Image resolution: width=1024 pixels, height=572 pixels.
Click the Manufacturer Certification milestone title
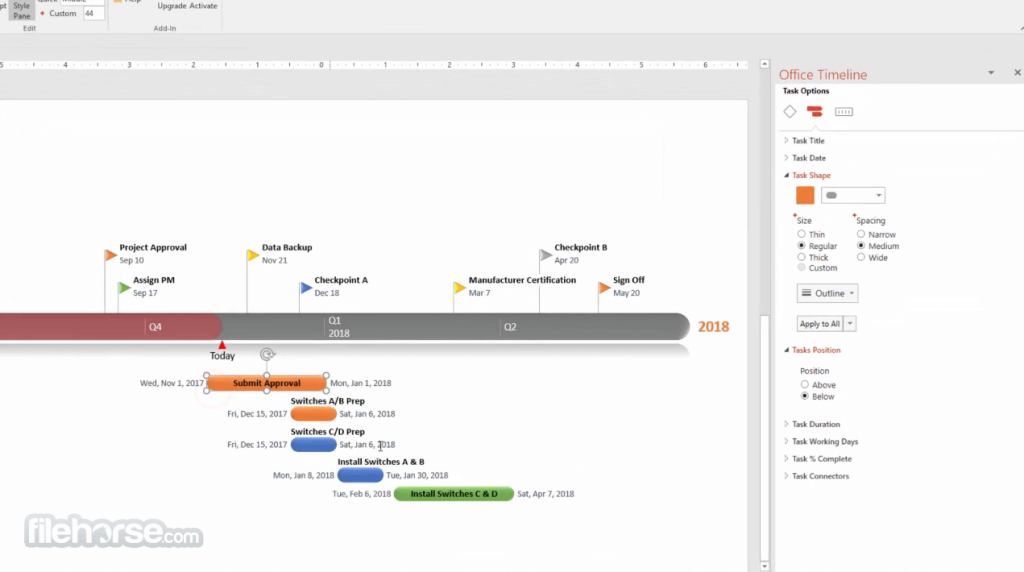[522, 280]
